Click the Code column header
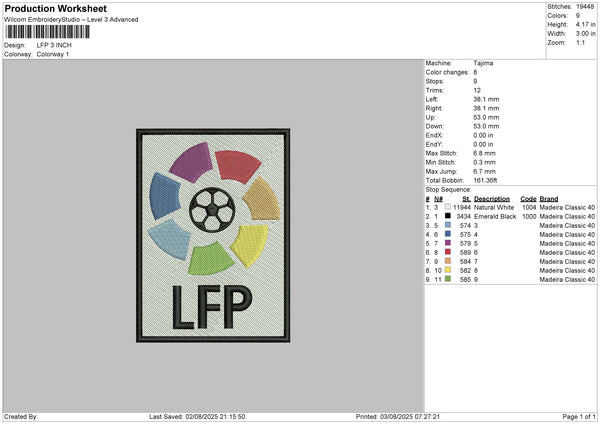The height and width of the screenshot is (424, 600). point(529,198)
